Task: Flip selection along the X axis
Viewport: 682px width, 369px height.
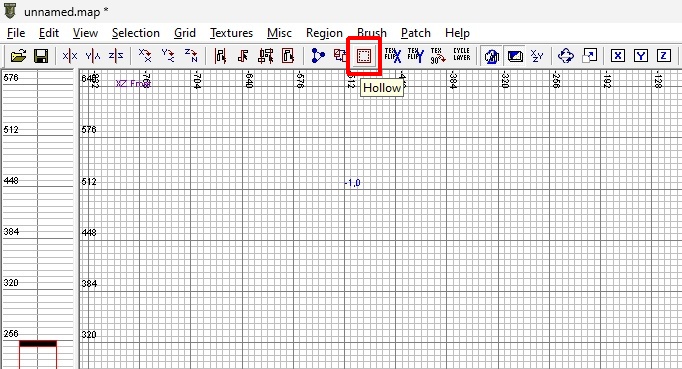Action: 70,56
